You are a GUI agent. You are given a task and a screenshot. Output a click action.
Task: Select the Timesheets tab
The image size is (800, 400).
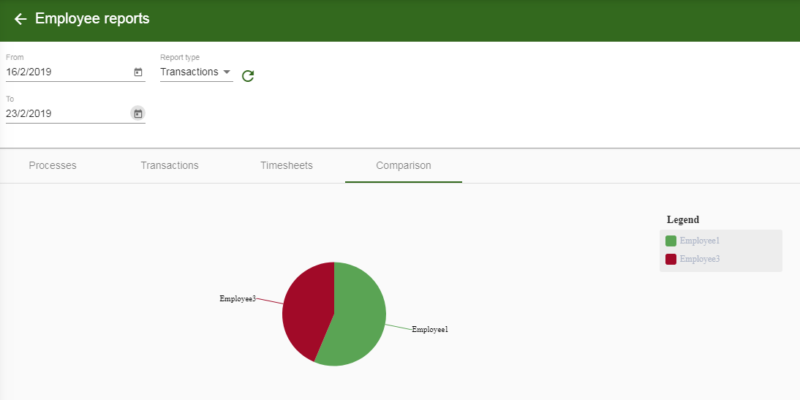pos(286,165)
